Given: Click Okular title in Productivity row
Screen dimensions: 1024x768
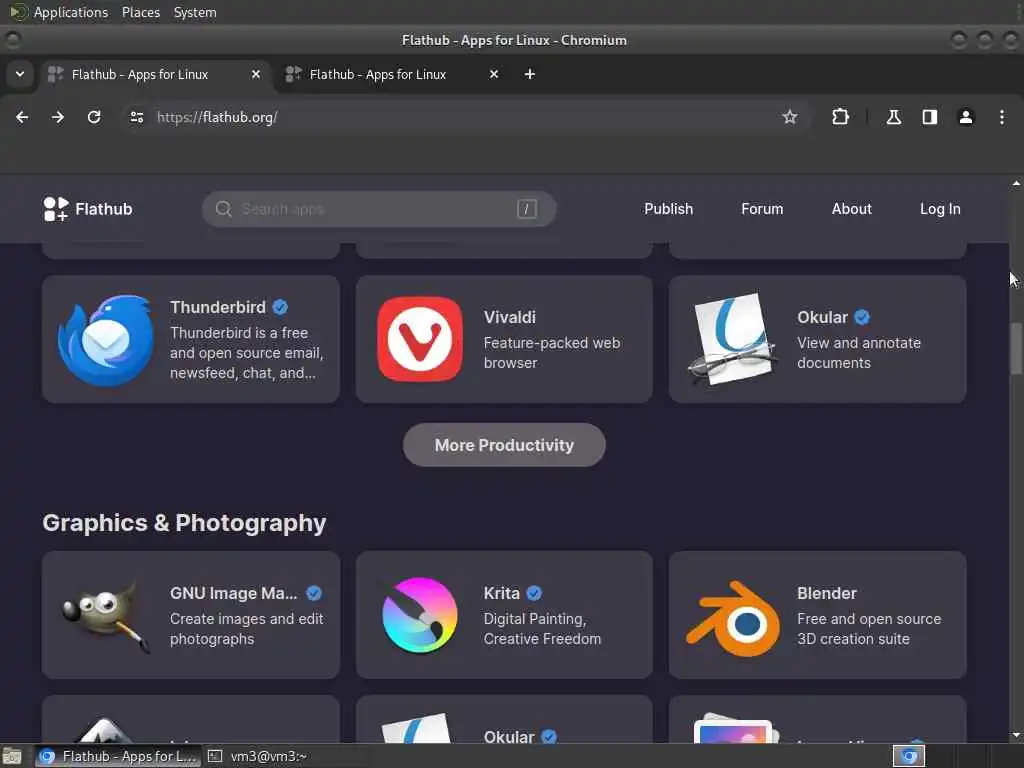Looking at the screenshot, I should [822, 317].
